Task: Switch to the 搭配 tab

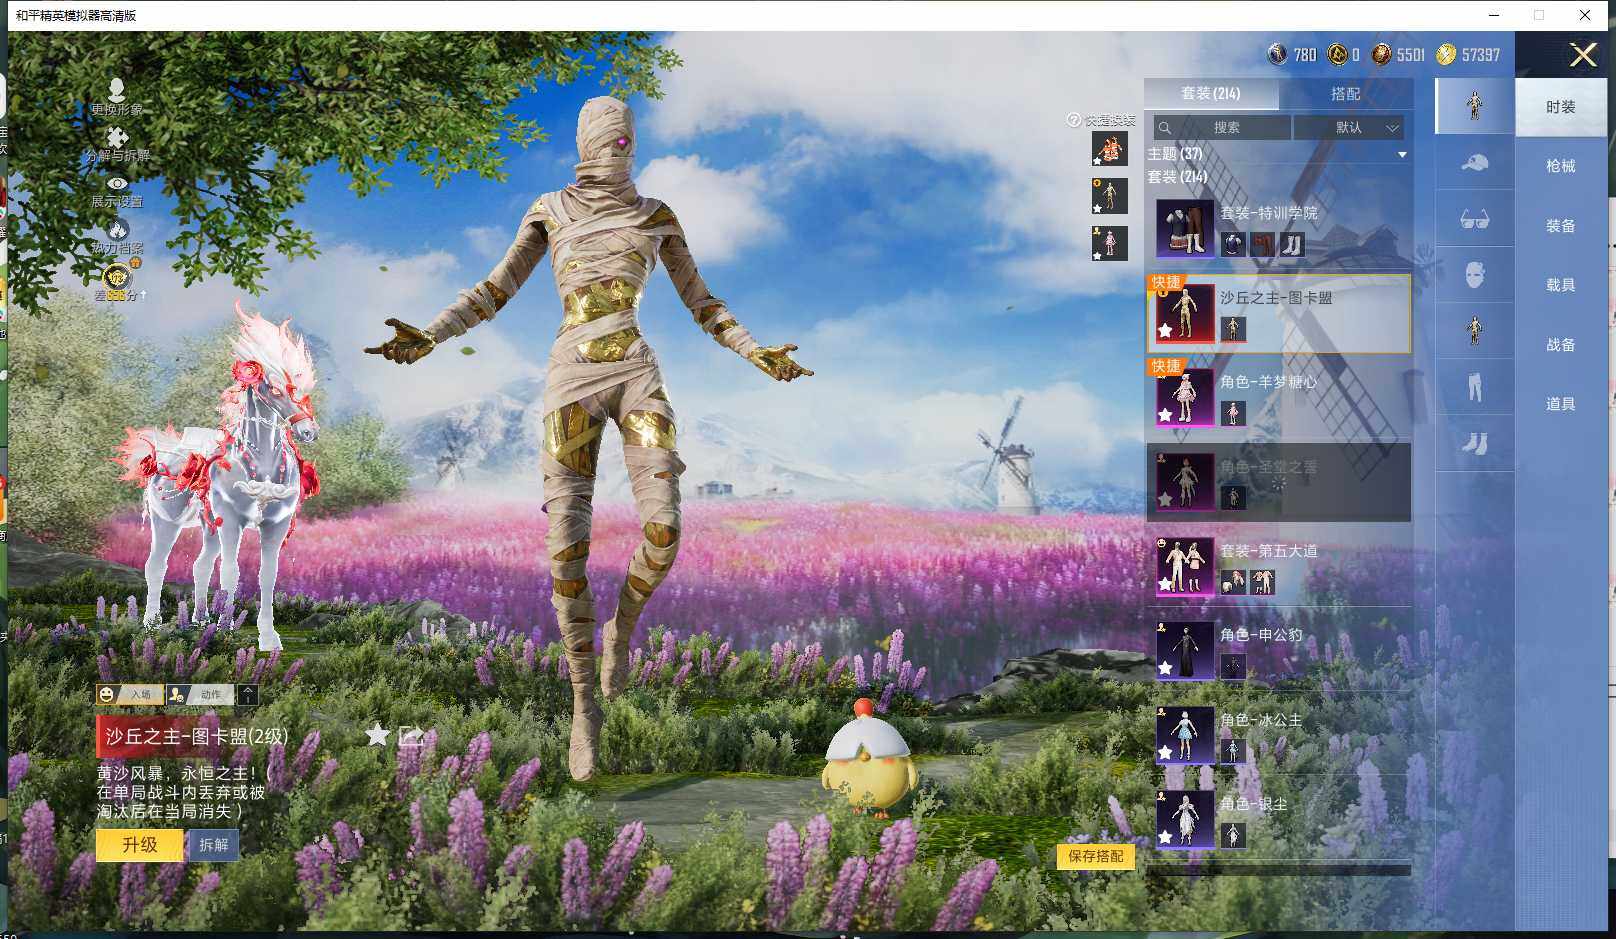Action: (x=1345, y=93)
